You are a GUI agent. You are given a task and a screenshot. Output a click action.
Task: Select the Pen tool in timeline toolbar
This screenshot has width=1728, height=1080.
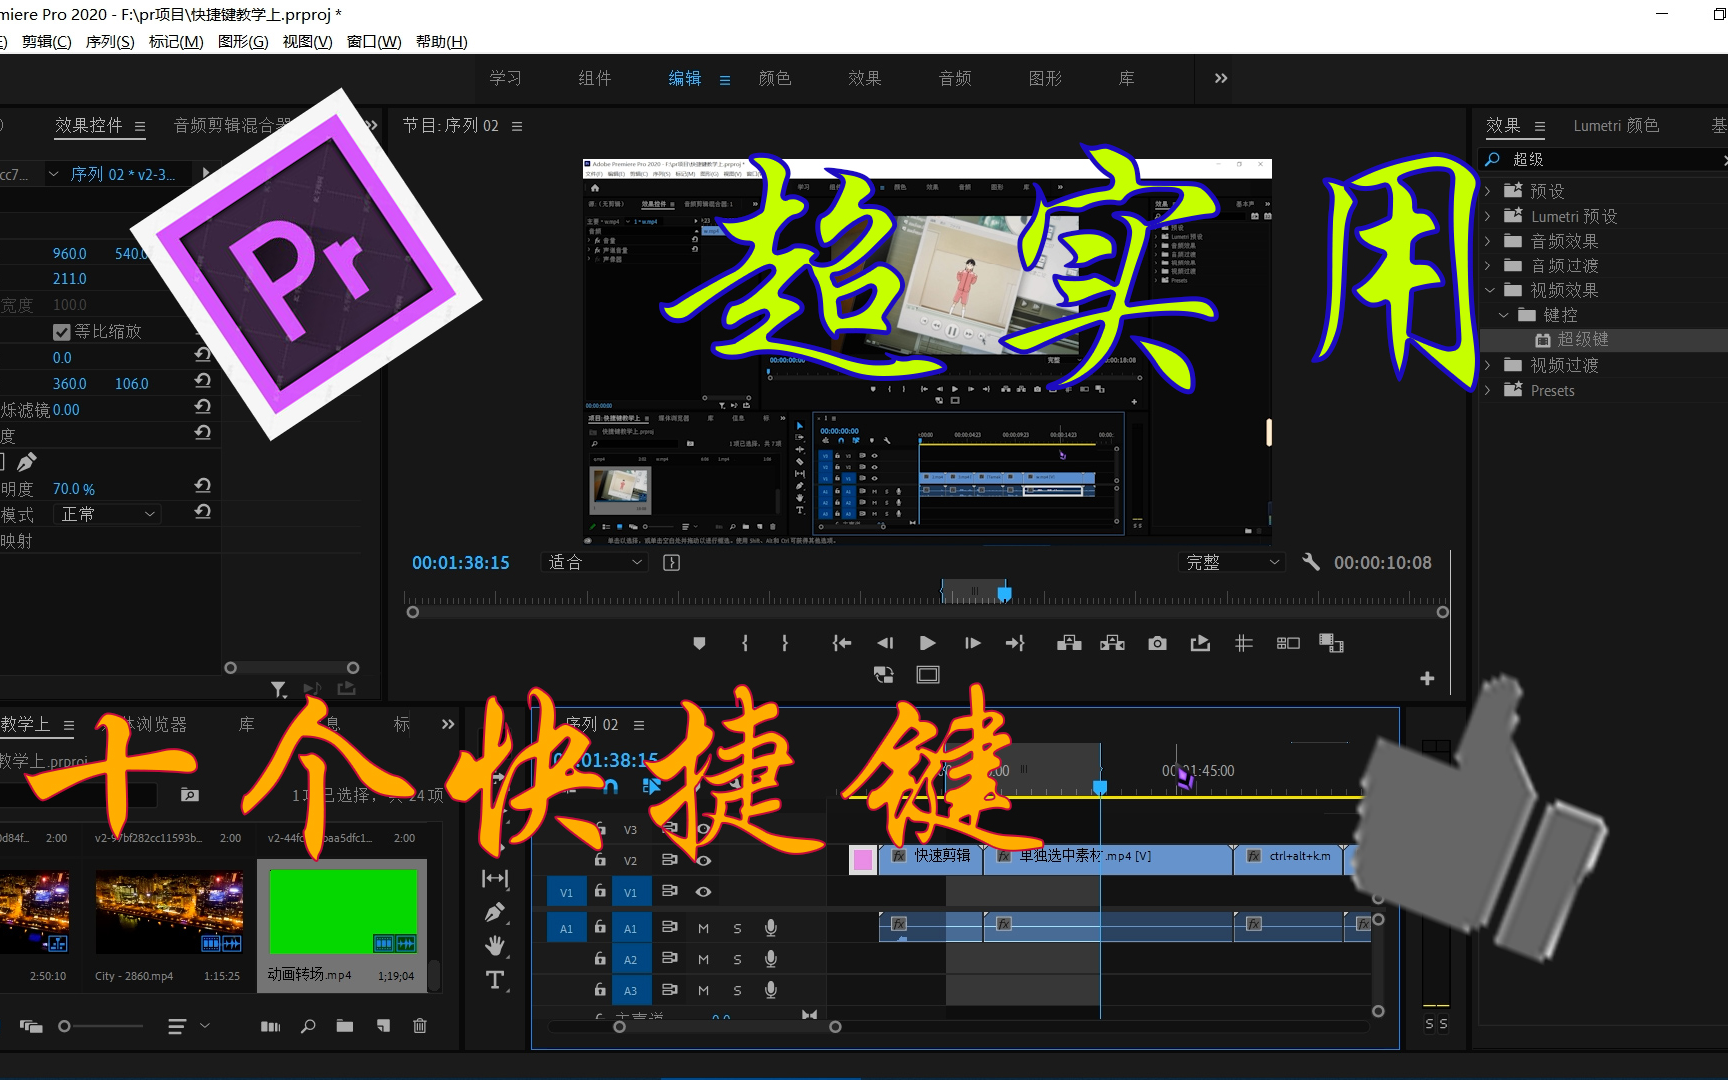coord(495,912)
